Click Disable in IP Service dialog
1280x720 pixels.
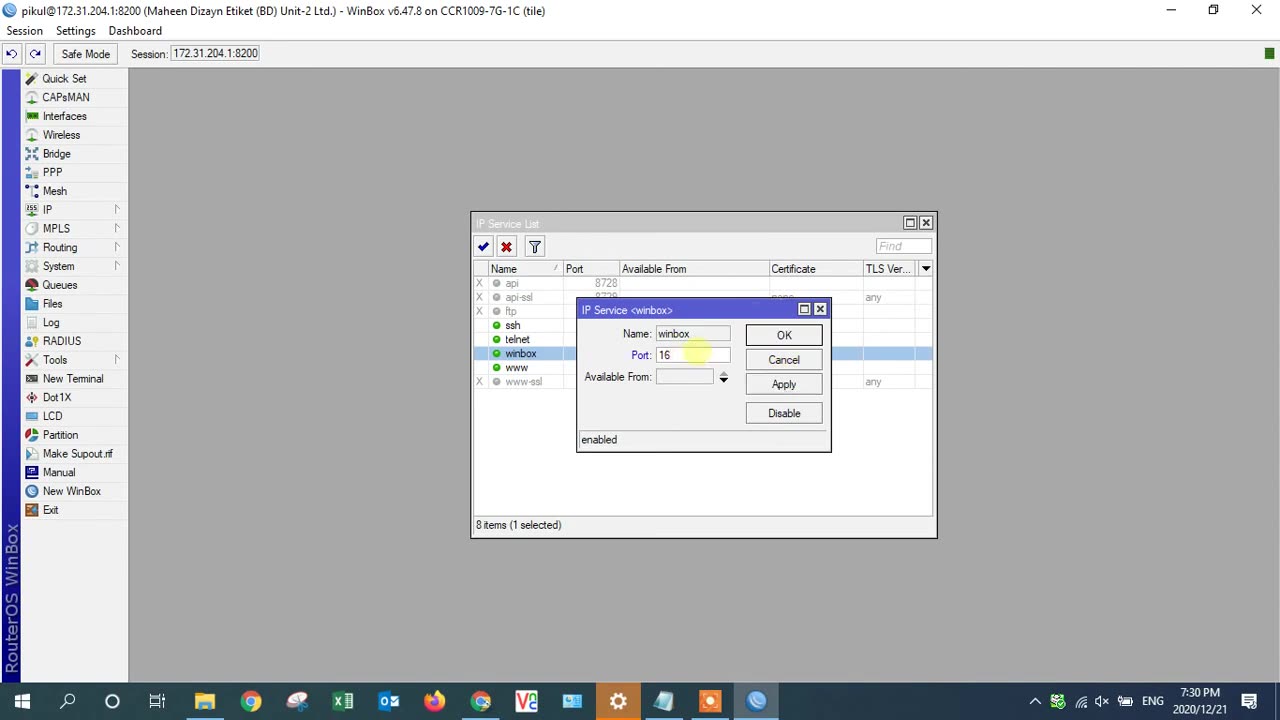tap(784, 413)
